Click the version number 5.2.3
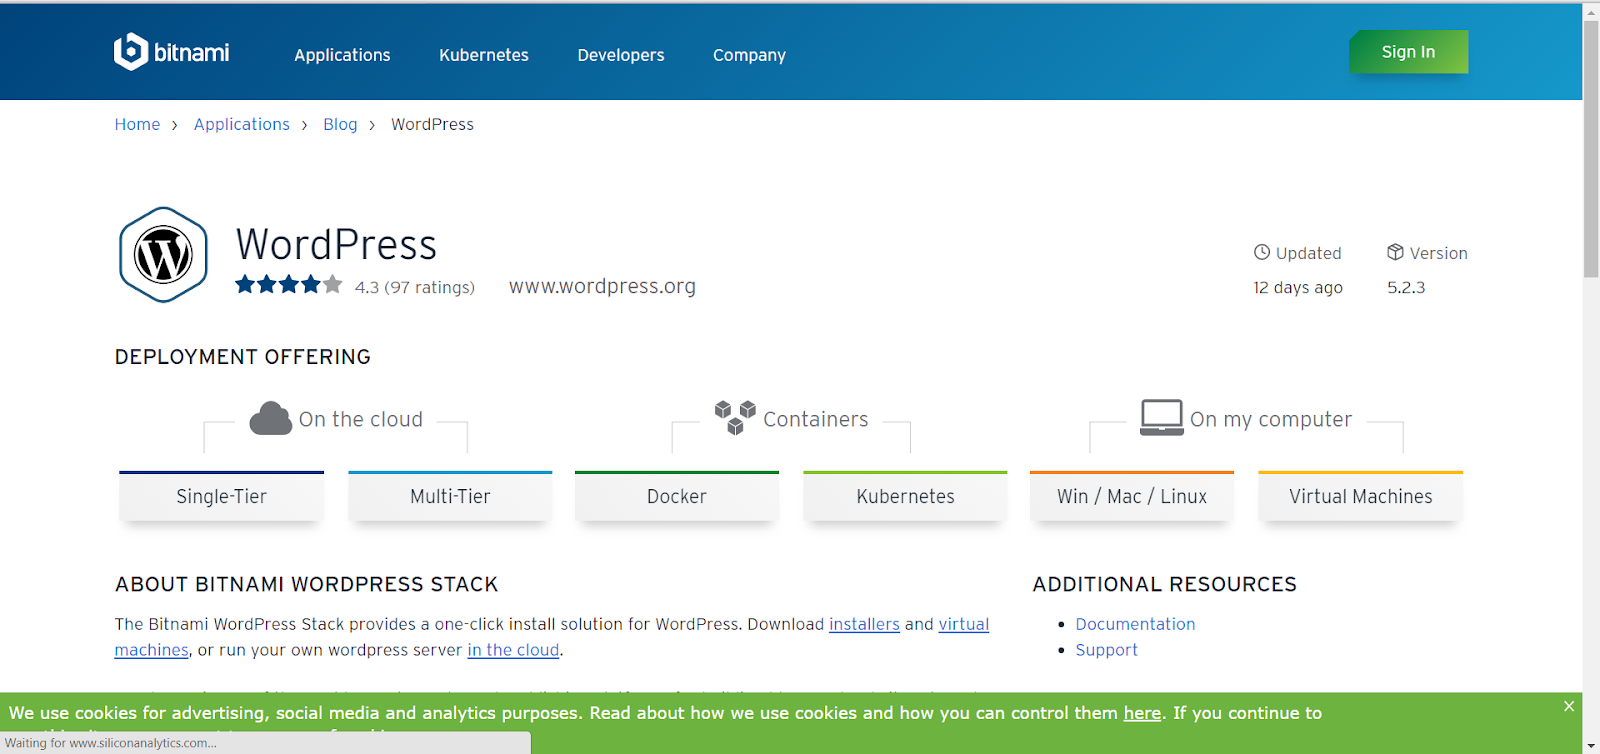 (1406, 287)
